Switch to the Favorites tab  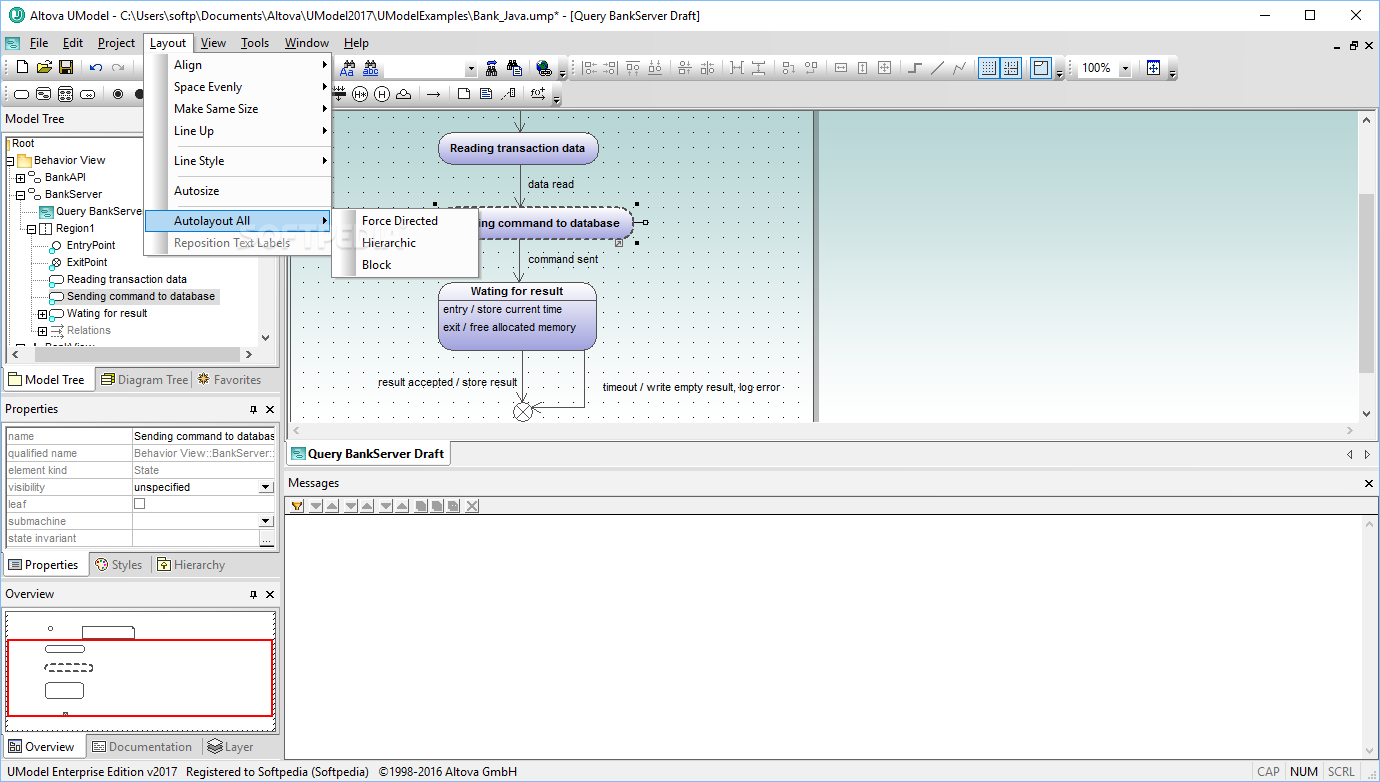229,380
